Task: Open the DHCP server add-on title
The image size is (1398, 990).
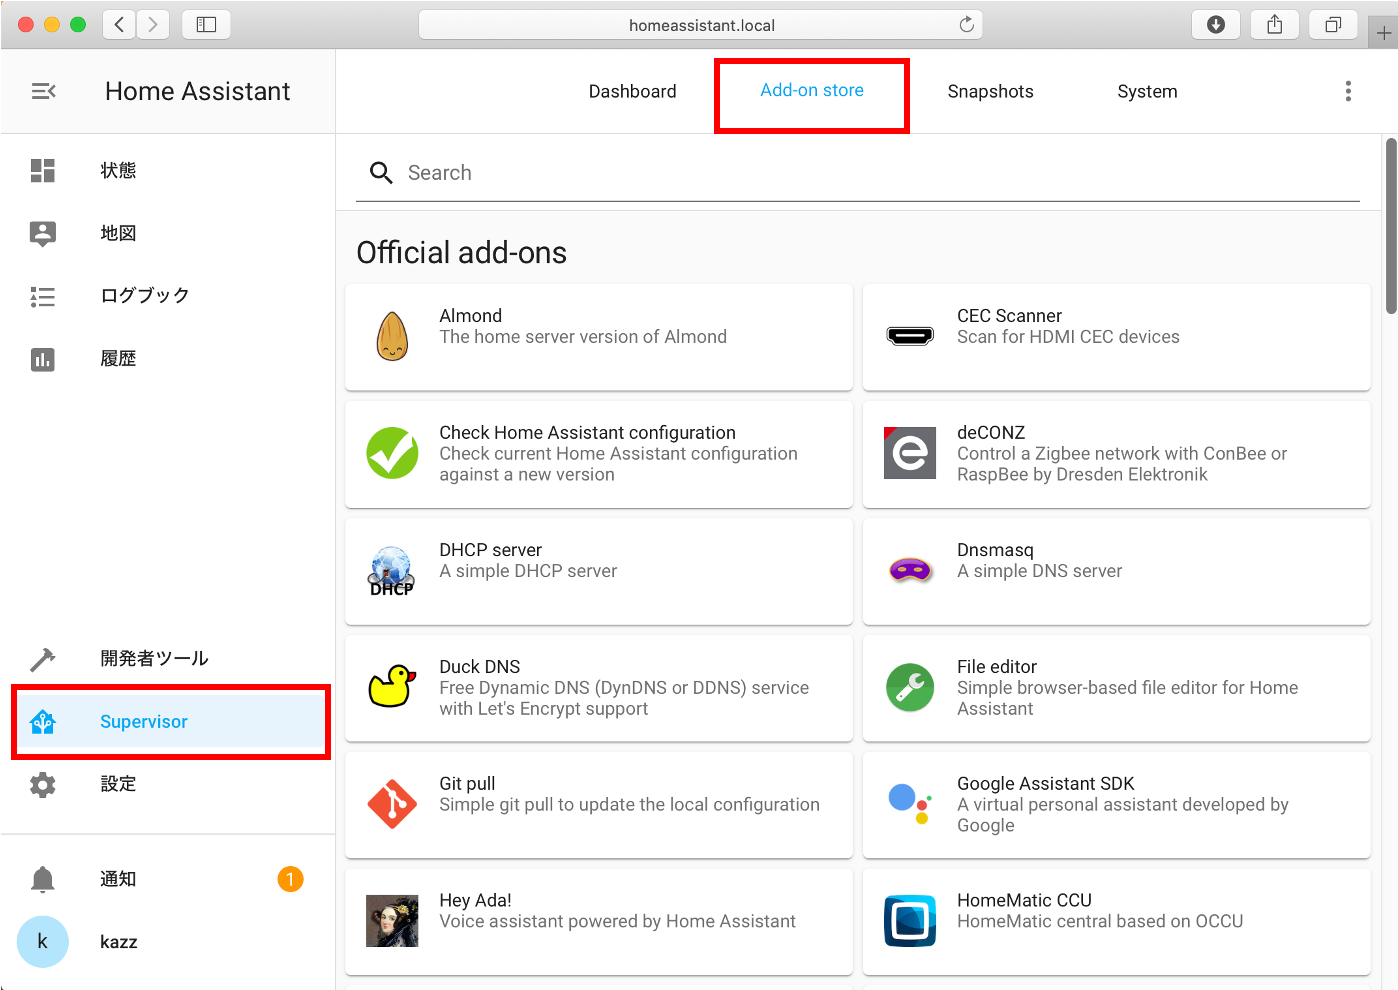Action: pos(490,550)
